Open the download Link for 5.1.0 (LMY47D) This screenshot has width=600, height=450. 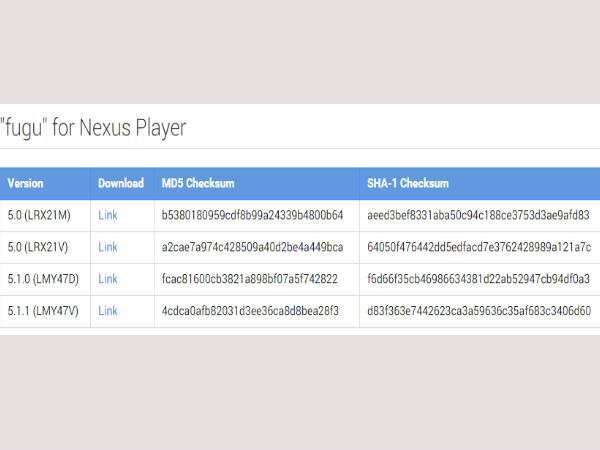108,279
